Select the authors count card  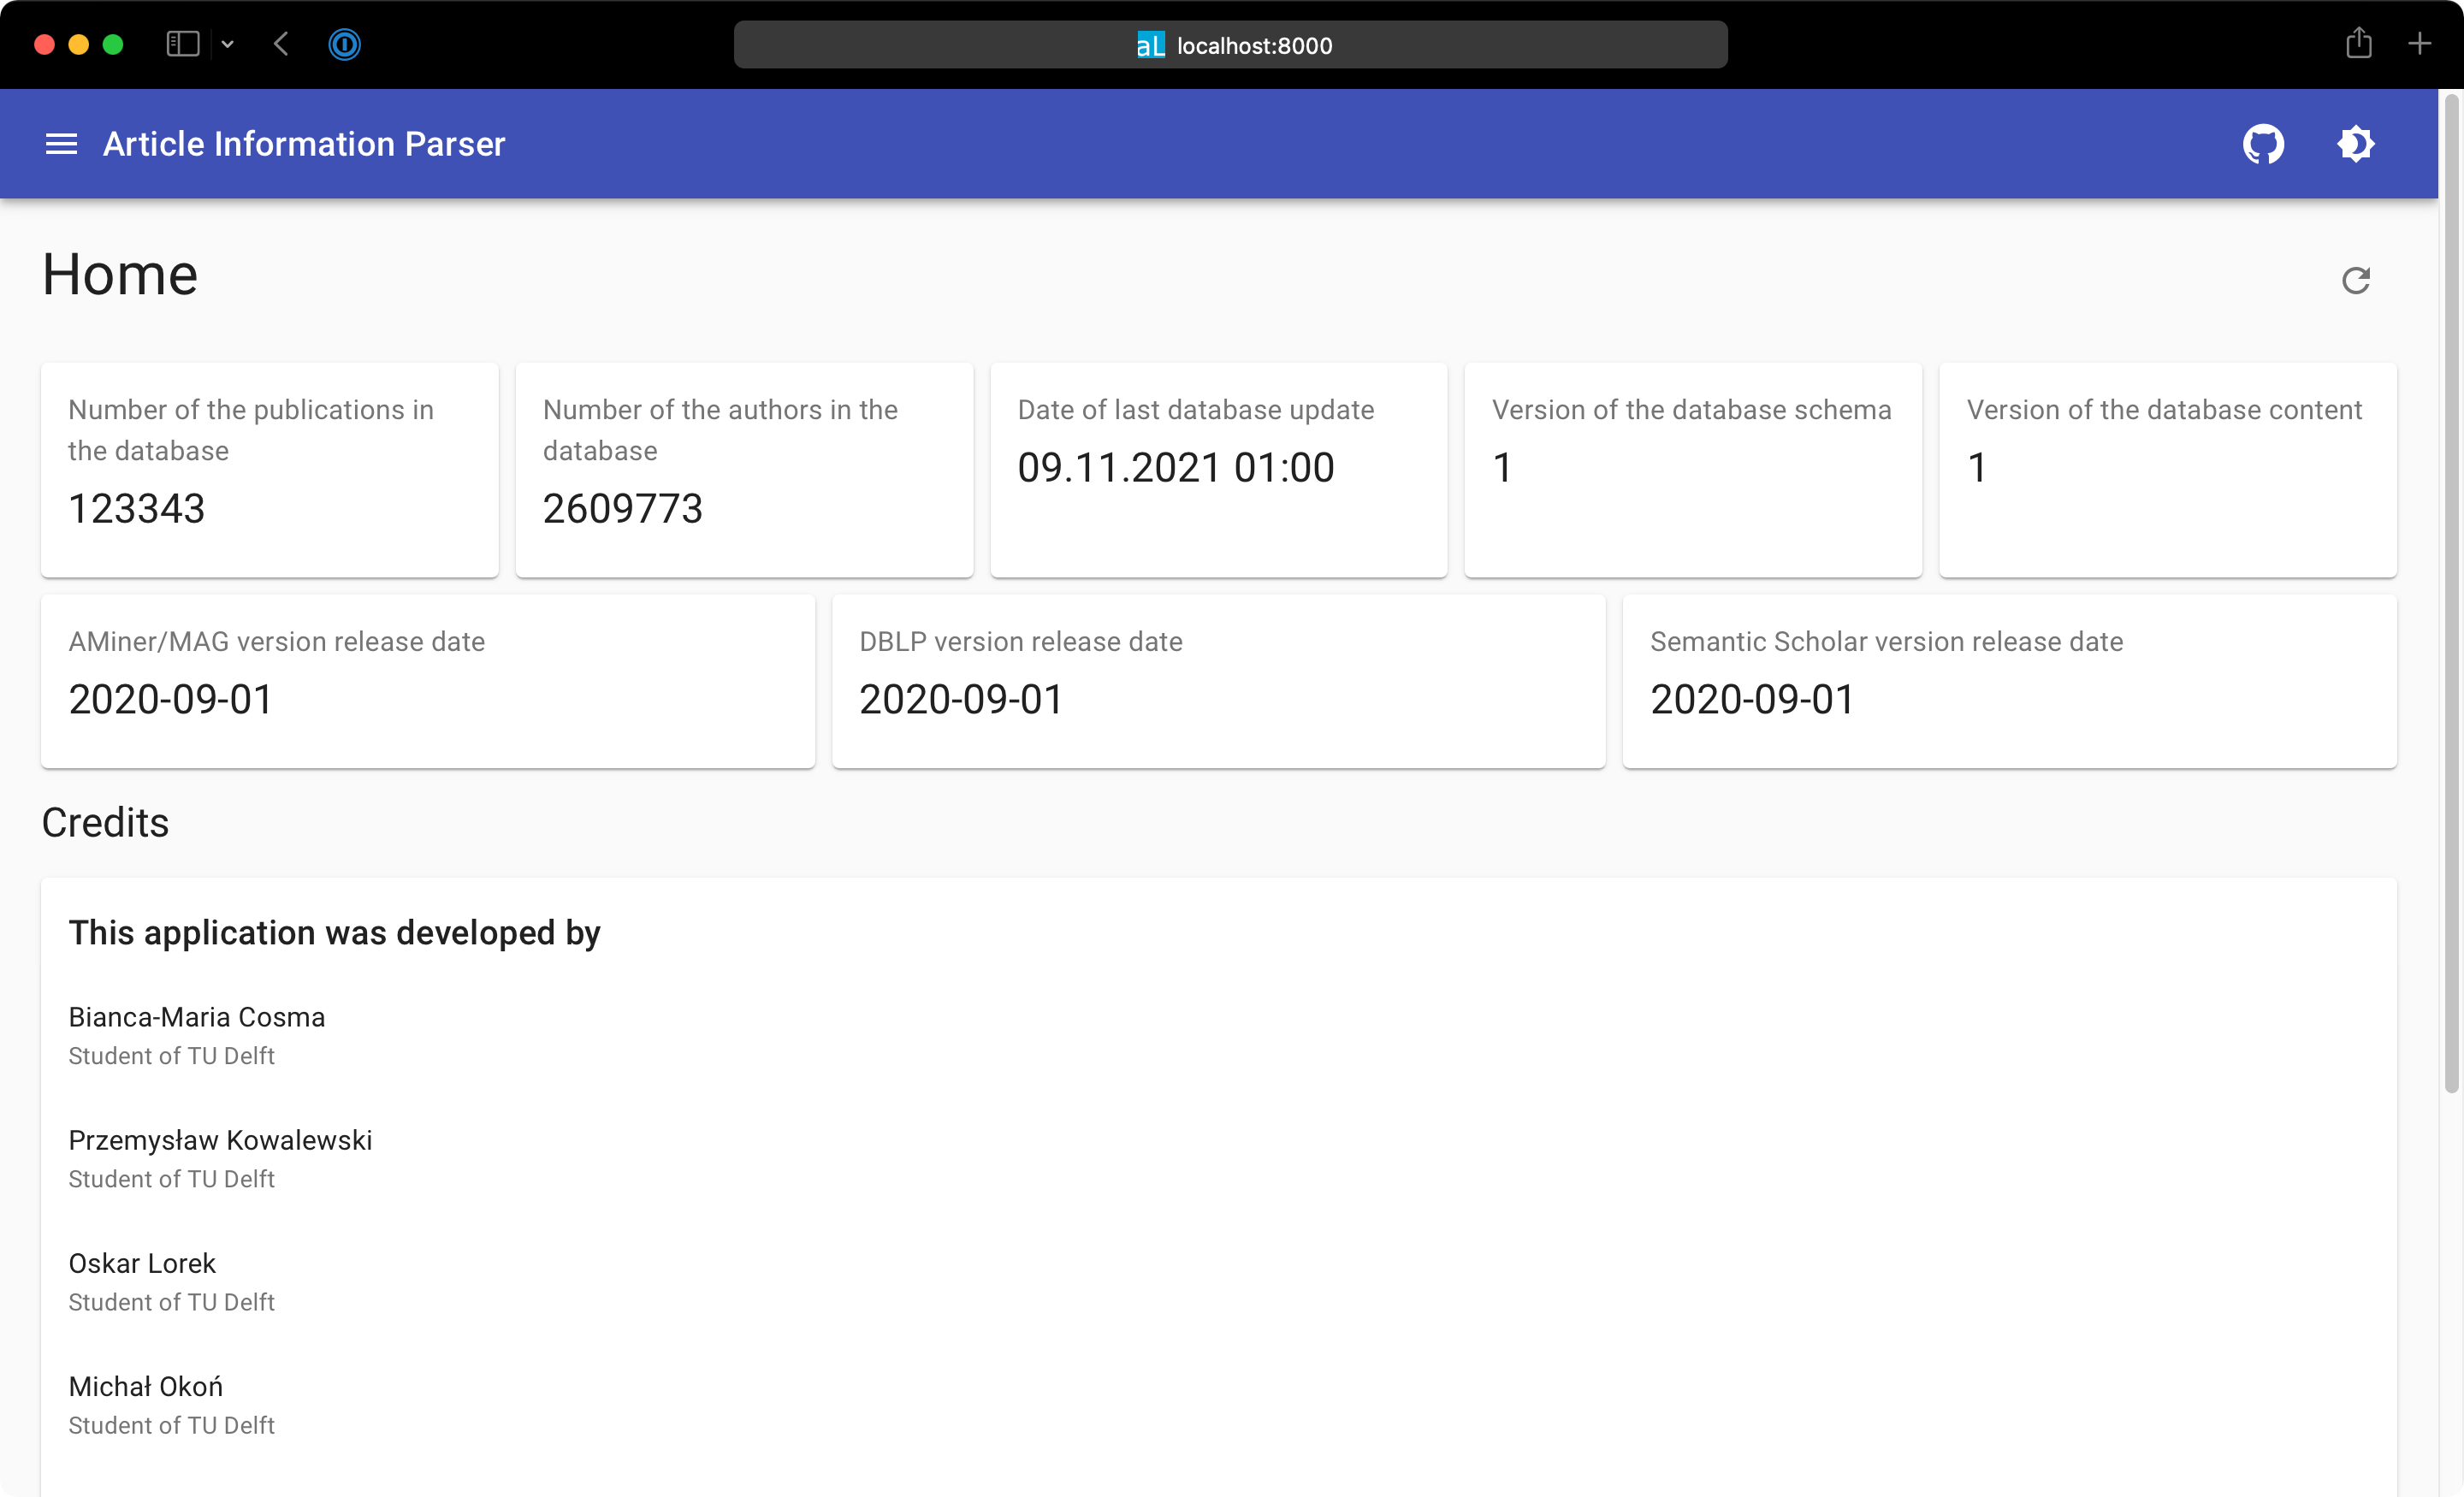click(744, 469)
